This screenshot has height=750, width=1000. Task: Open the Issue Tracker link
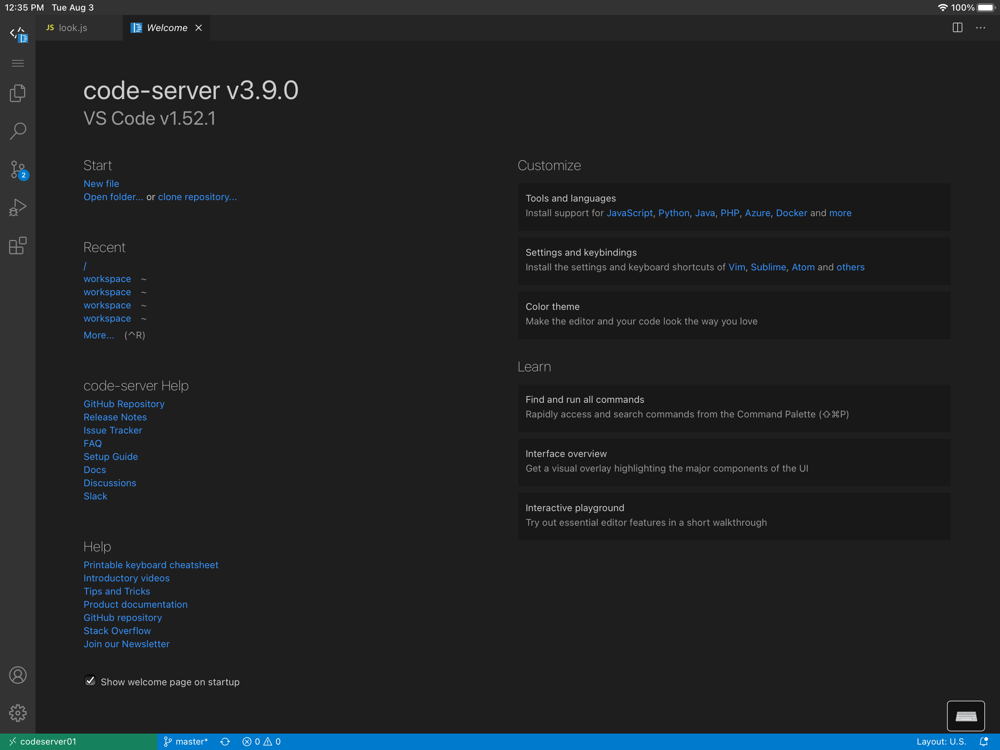tap(112, 430)
